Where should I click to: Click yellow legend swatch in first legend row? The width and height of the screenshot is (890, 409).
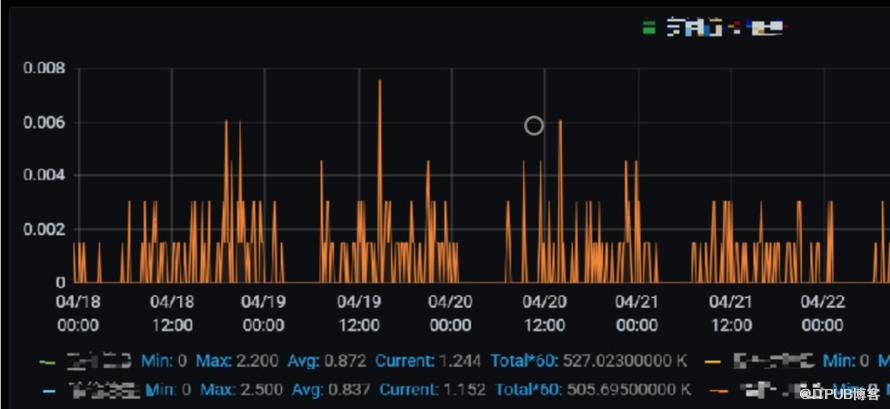tap(713, 360)
